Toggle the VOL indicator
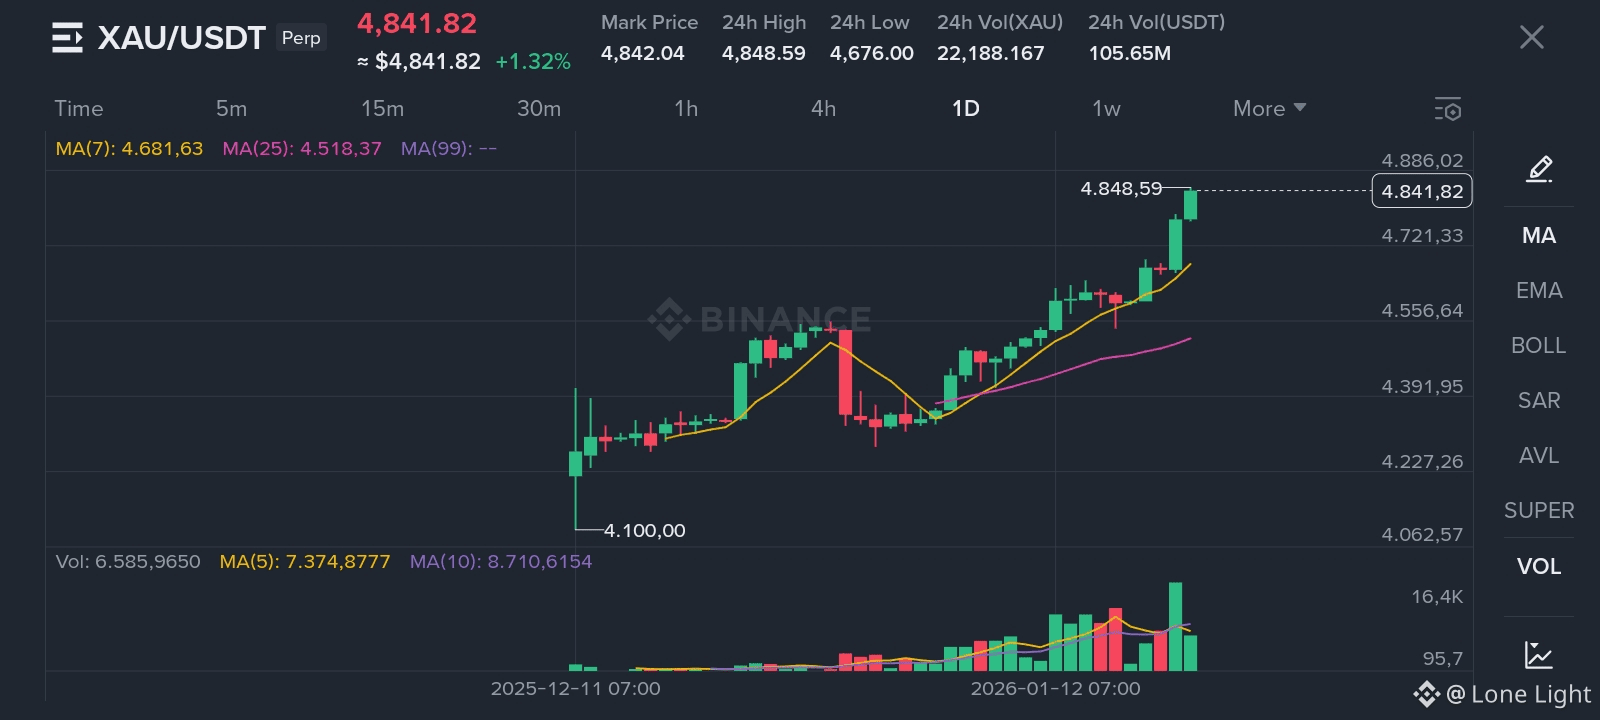This screenshot has height=720, width=1600. (1538, 566)
